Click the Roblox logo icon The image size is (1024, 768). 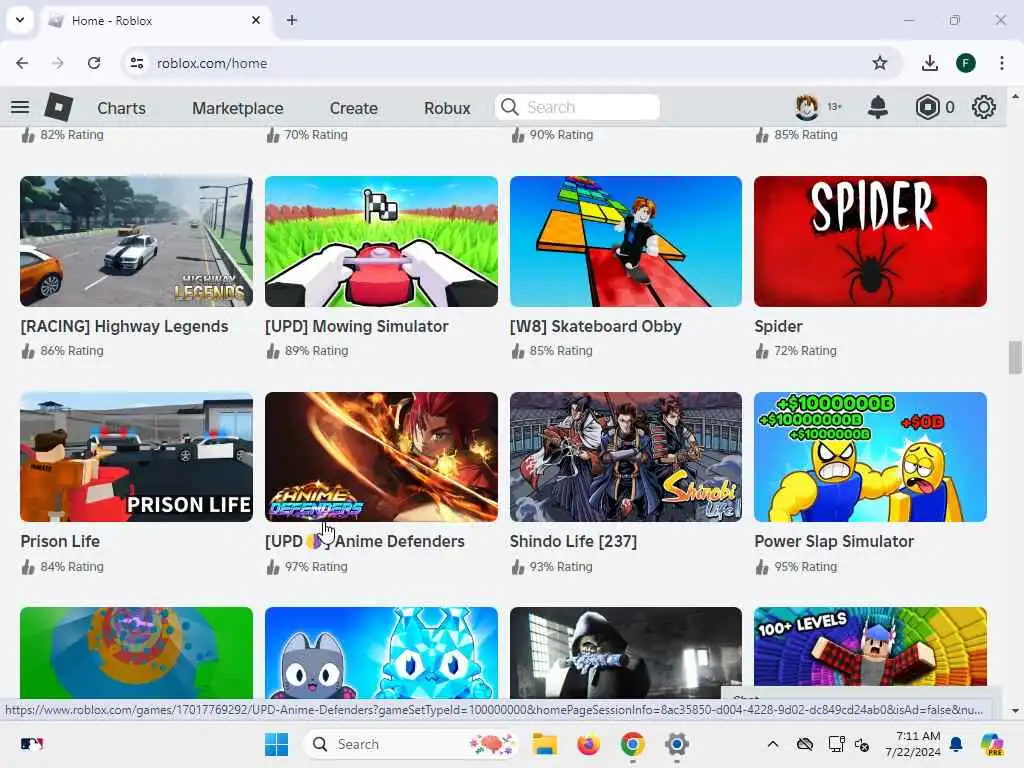[x=59, y=107]
